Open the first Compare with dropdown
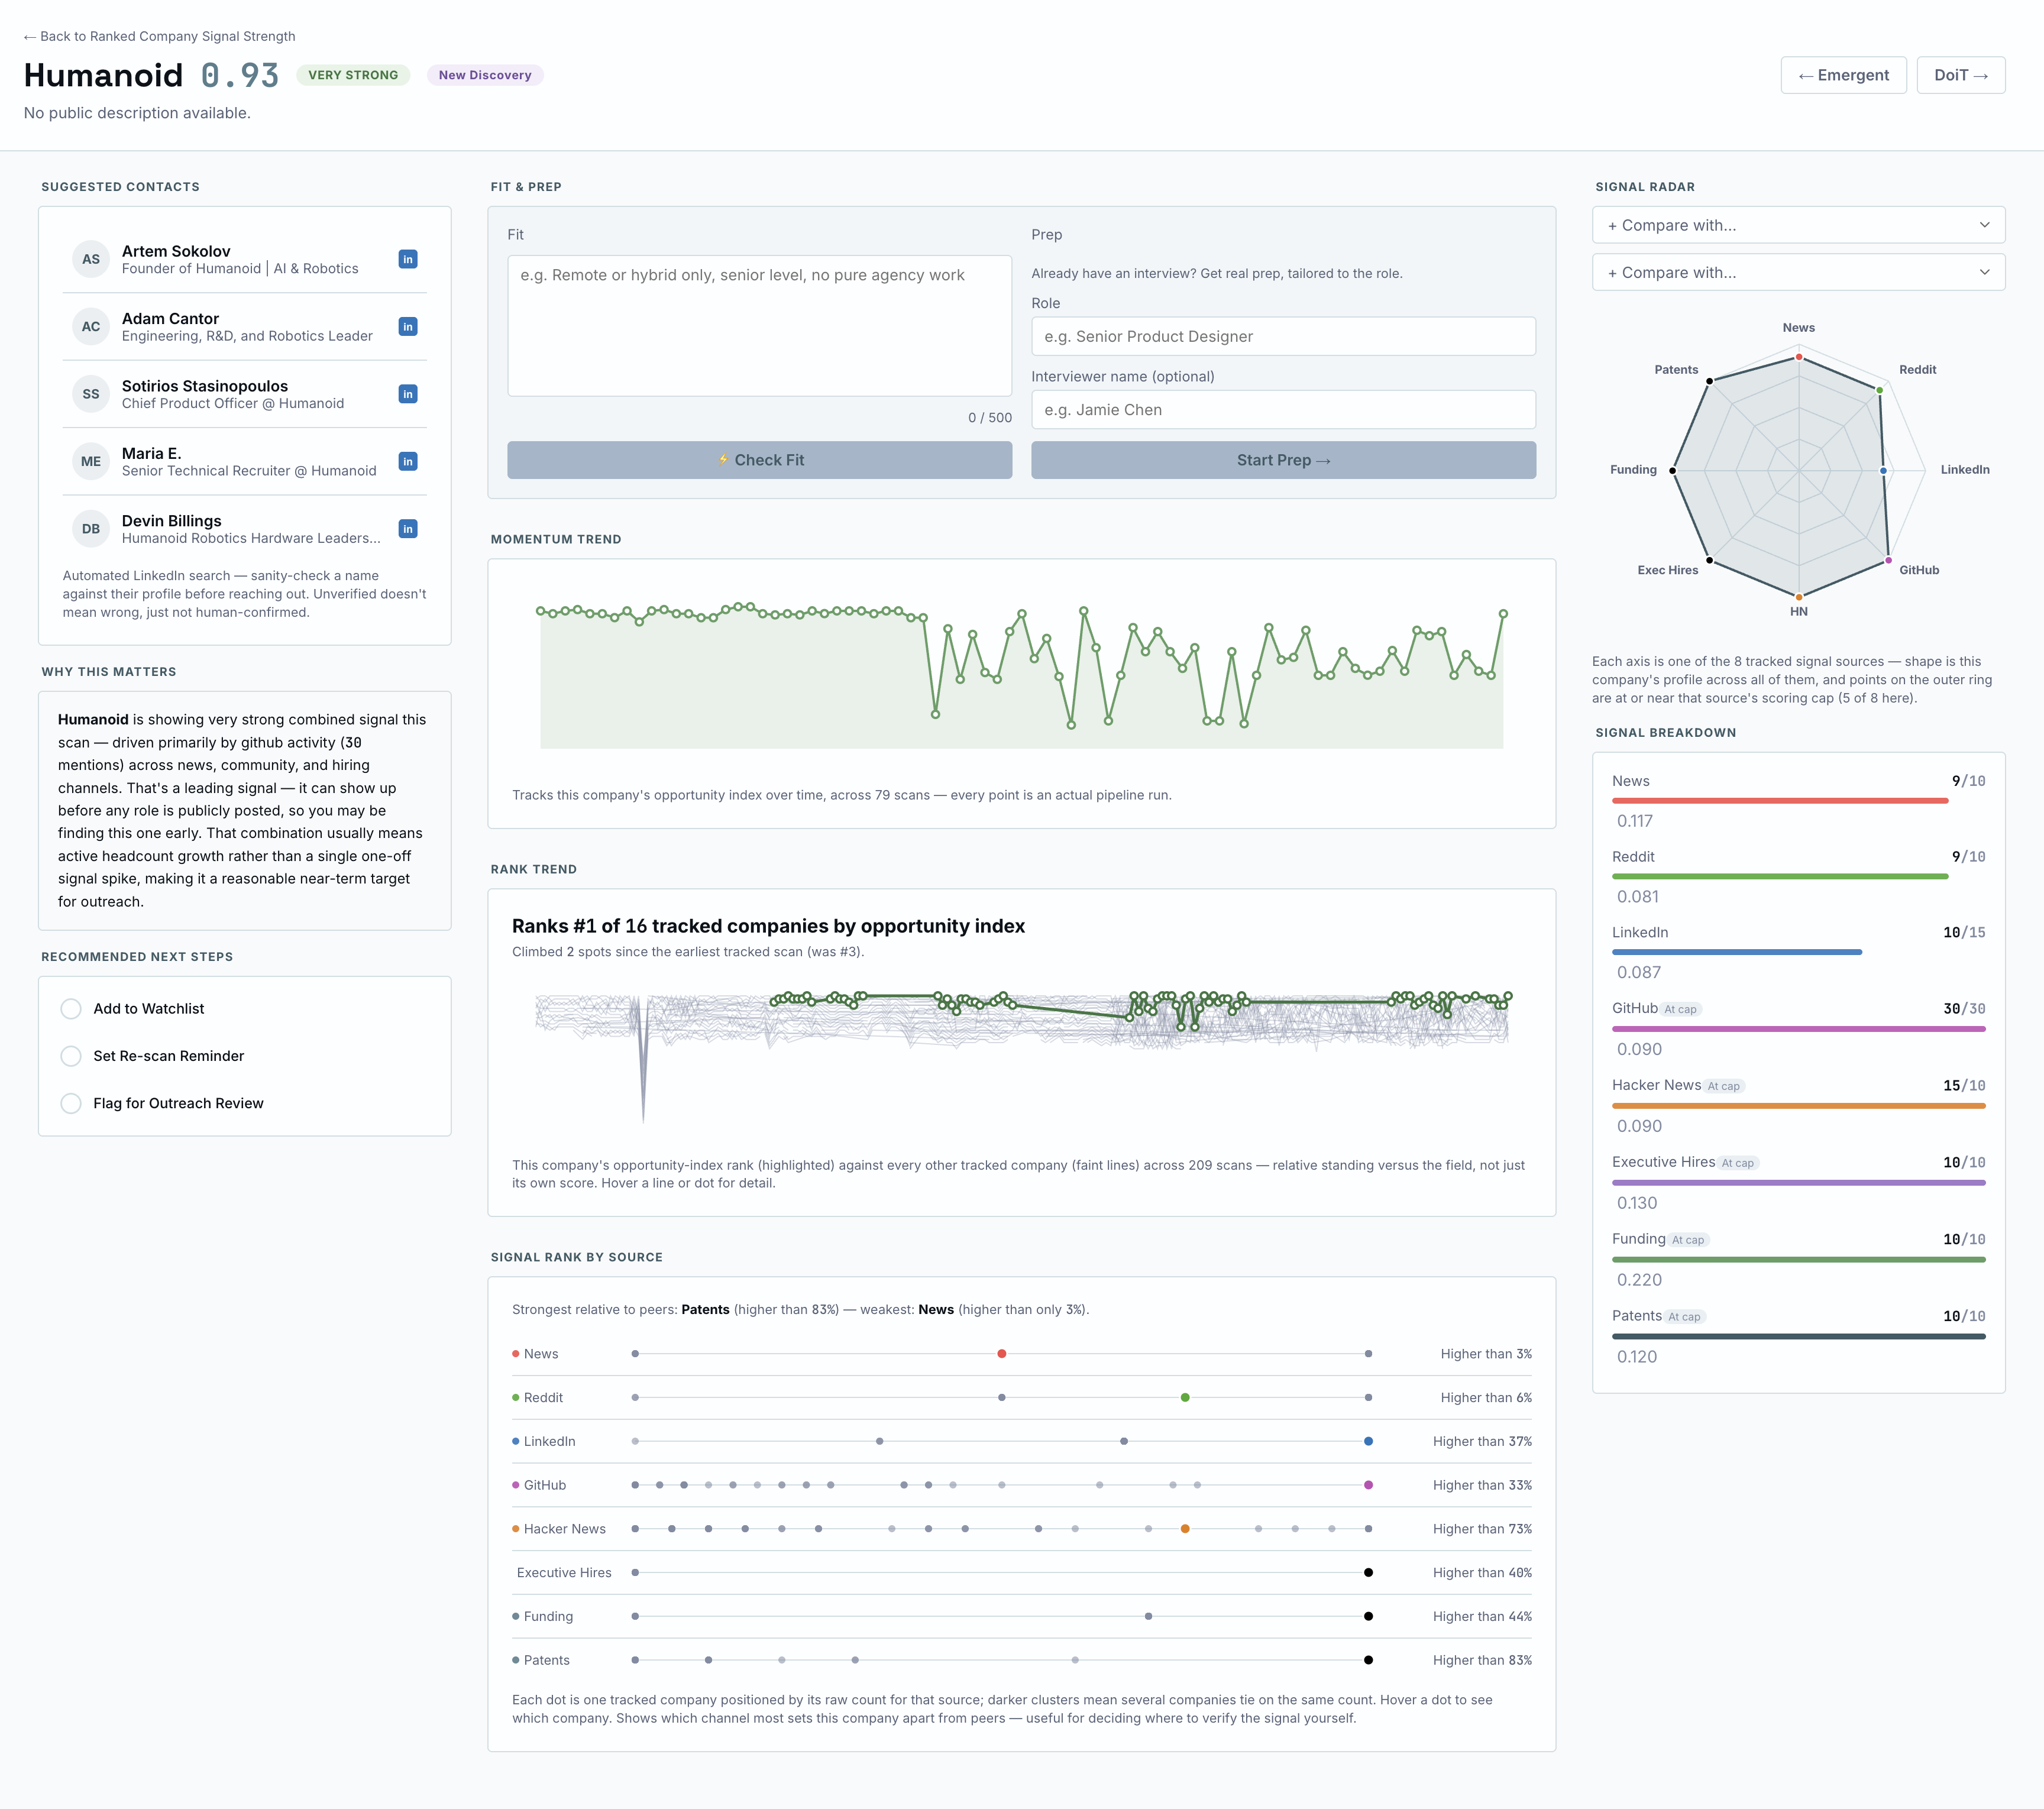2044x1809 pixels. (x=1798, y=225)
